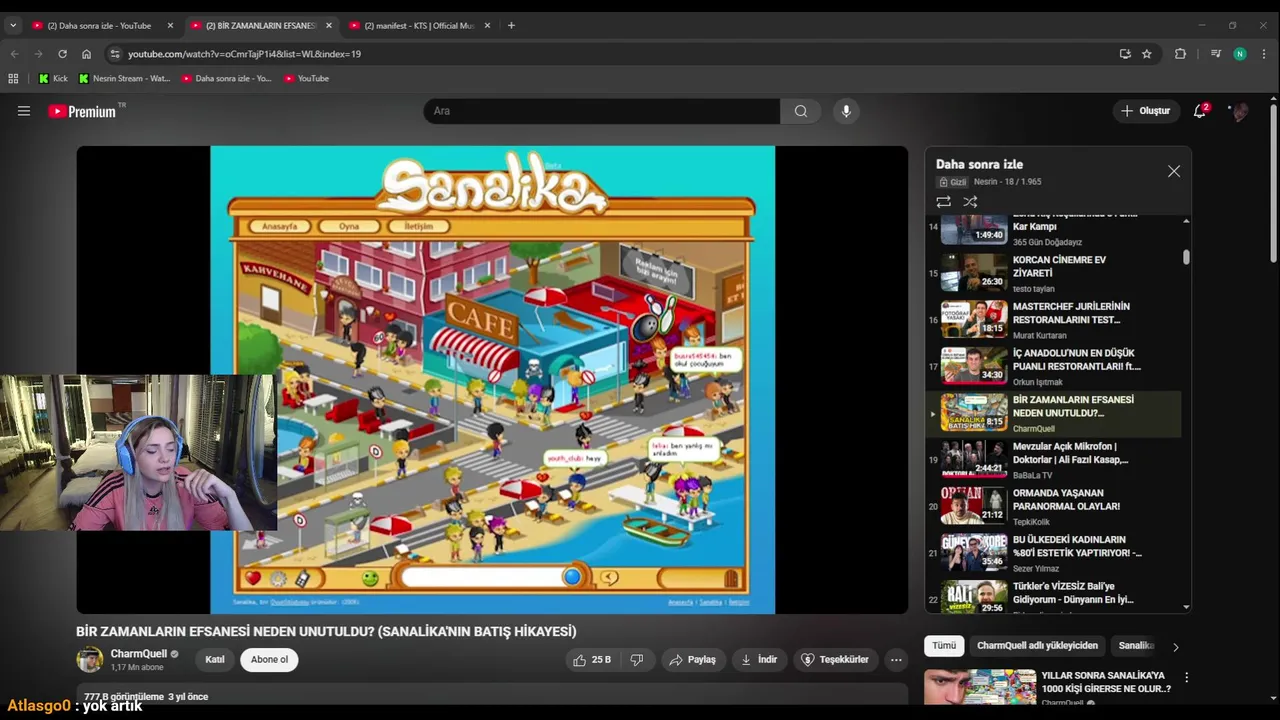Play İÇ ANADOLU'NUN EN DÜŞÜK playlist item
The image size is (1280, 720).
pos(1055,365)
